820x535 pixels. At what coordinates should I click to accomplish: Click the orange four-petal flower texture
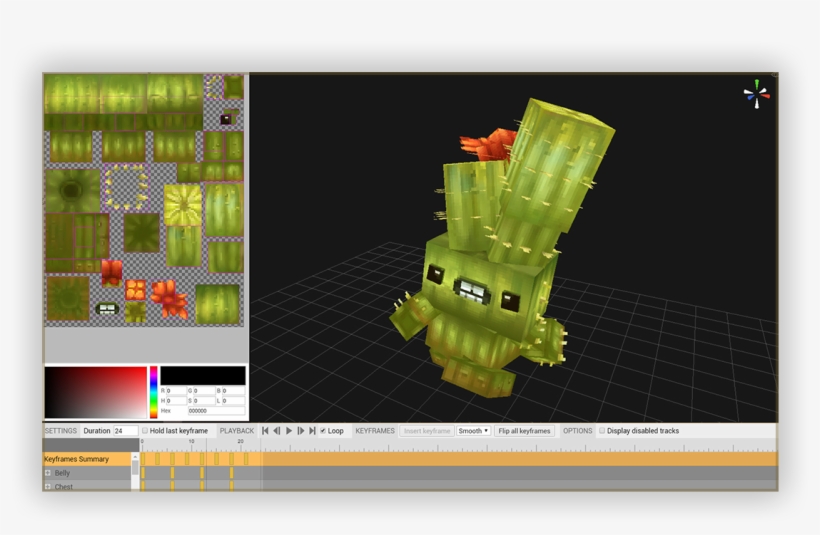pyautogui.click(x=135, y=290)
